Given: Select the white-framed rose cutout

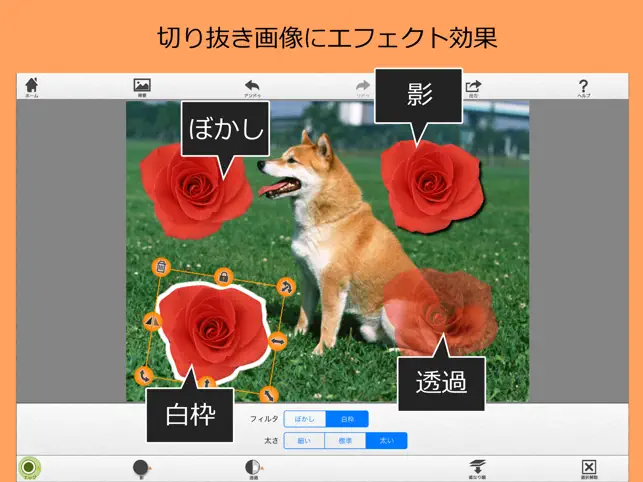Looking at the screenshot, I should click(214, 331).
